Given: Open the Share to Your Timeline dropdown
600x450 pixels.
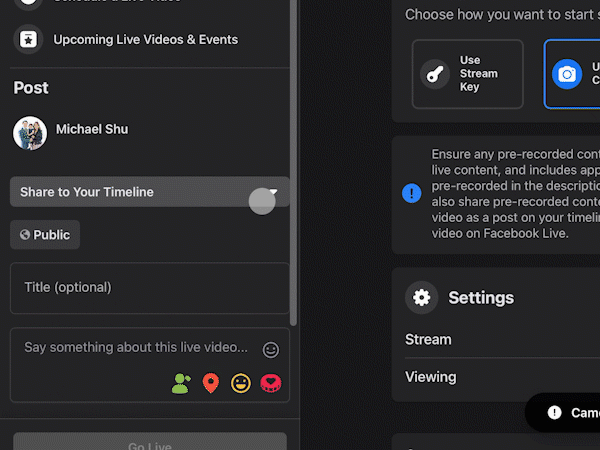Looking at the screenshot, I should (x=150, y=192).
